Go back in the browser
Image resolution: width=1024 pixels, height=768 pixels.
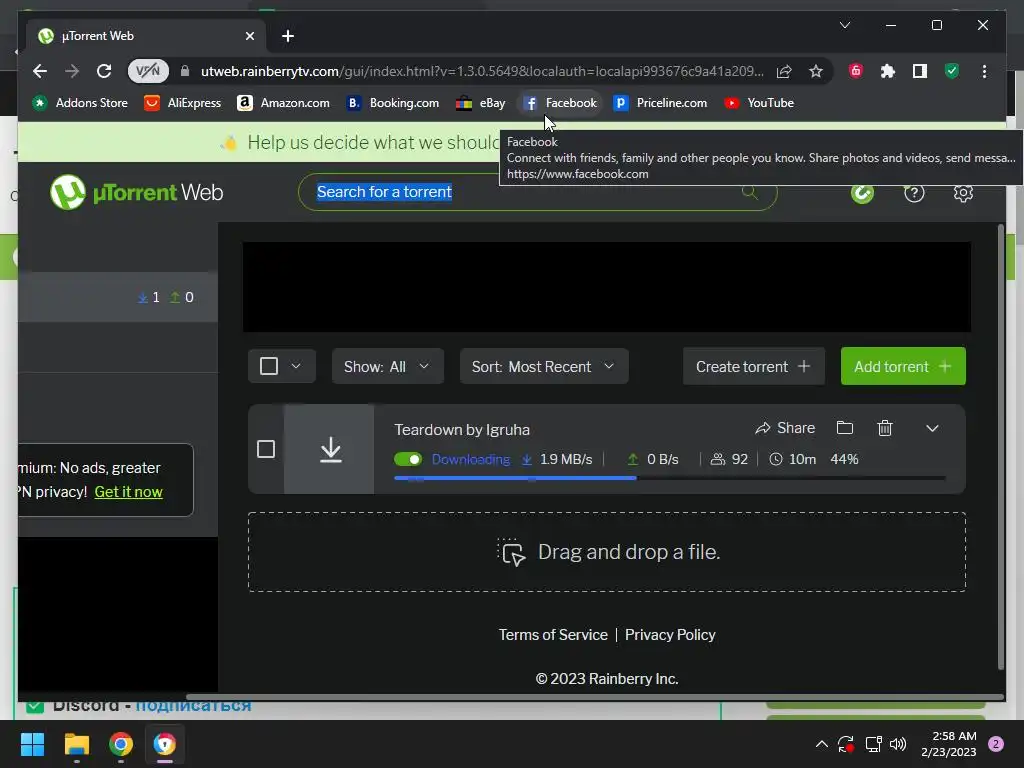[x=40, y=71]
